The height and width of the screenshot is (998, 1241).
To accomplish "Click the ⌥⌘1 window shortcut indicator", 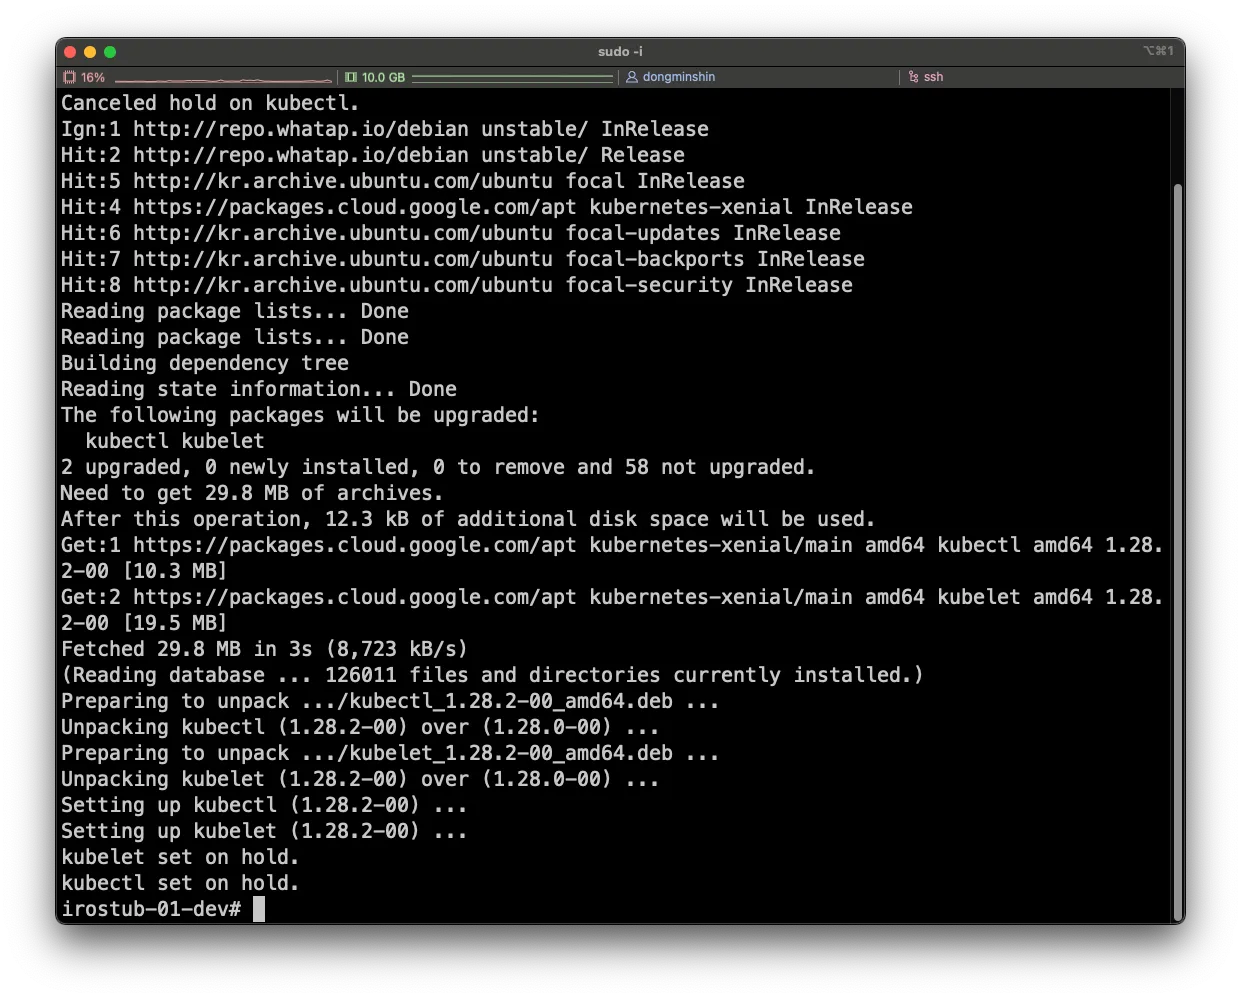I will click(1158, 51).
